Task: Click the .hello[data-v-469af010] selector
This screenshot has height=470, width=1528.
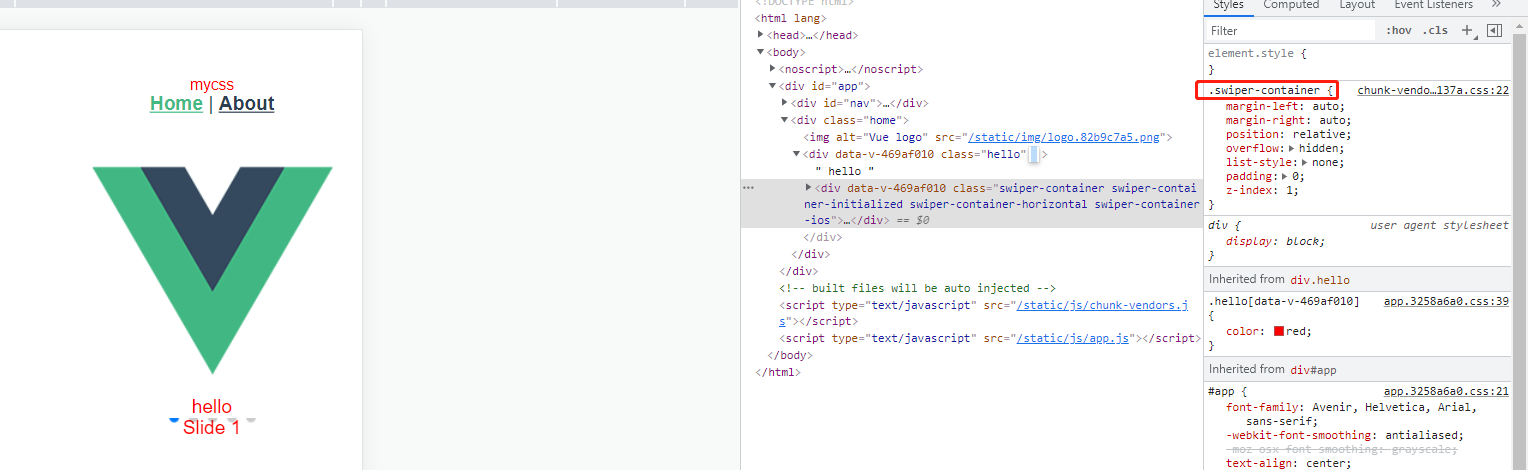Action: (1284, 301)
